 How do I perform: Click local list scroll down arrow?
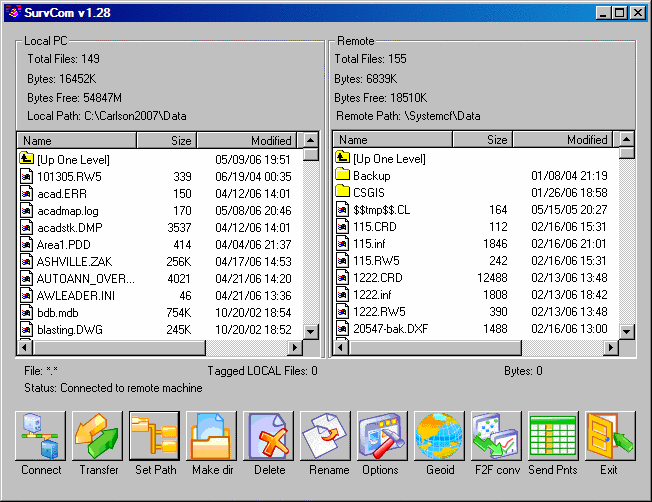311,332
